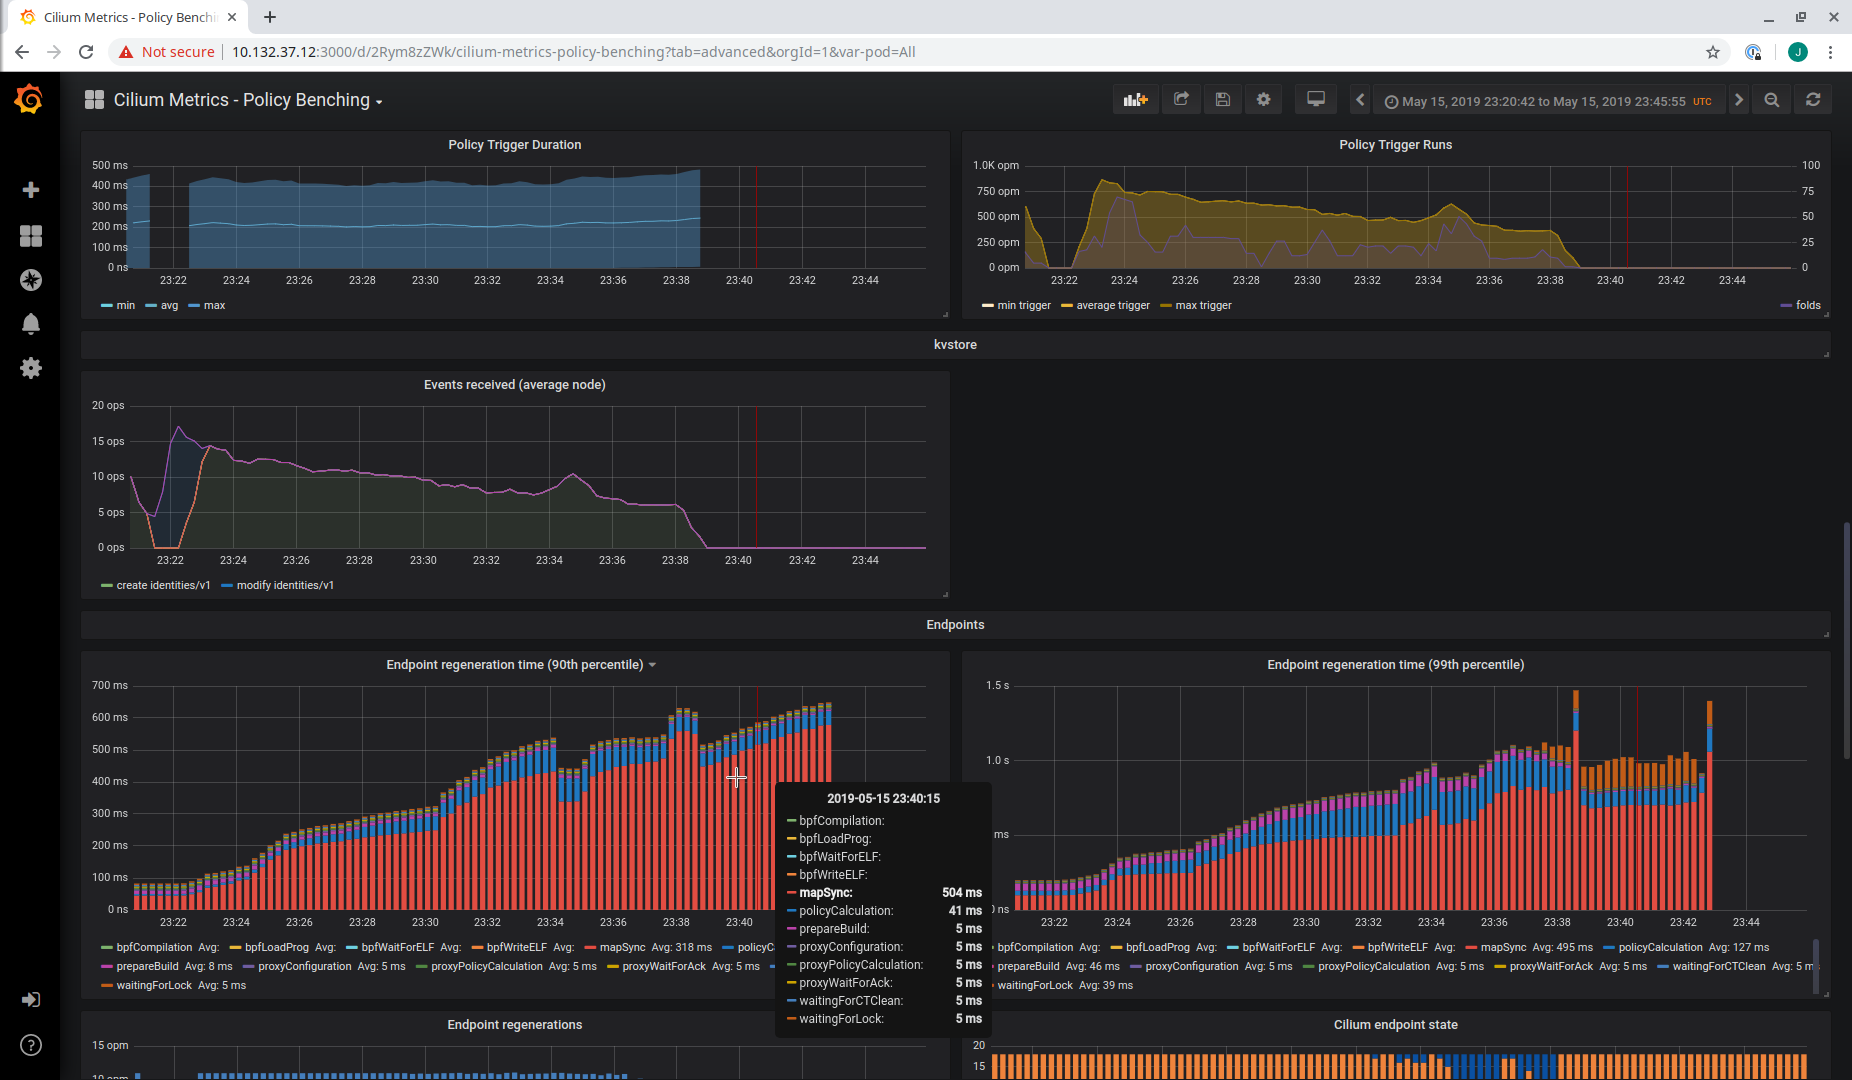Screen dimensions: 1852x1080
Task: Open Help question mark icon
Action: point(31,1045)
